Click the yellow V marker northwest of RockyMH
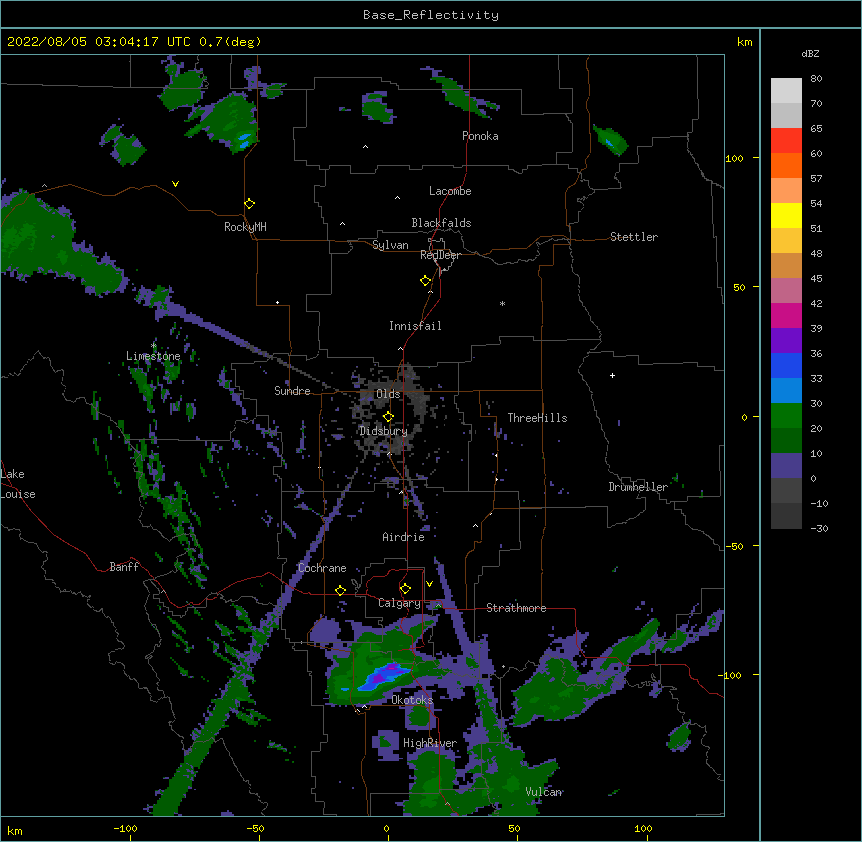The height and width of the screenshot is (842, 862). click(175, 184)
